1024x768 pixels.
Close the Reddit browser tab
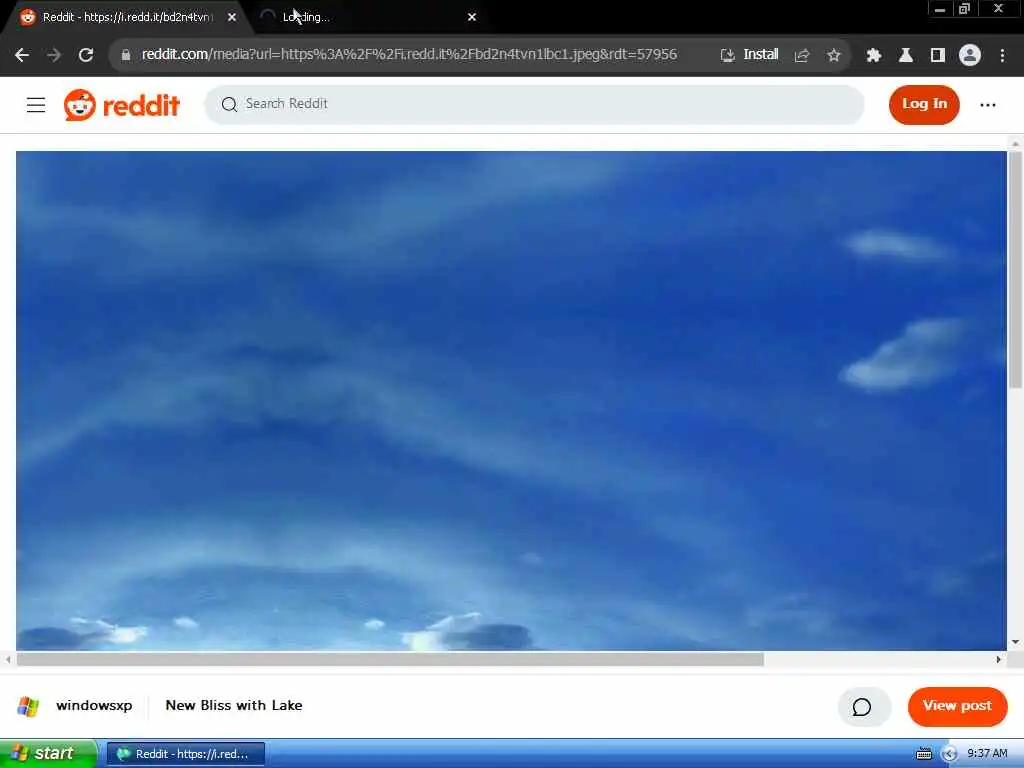(232, 18)
